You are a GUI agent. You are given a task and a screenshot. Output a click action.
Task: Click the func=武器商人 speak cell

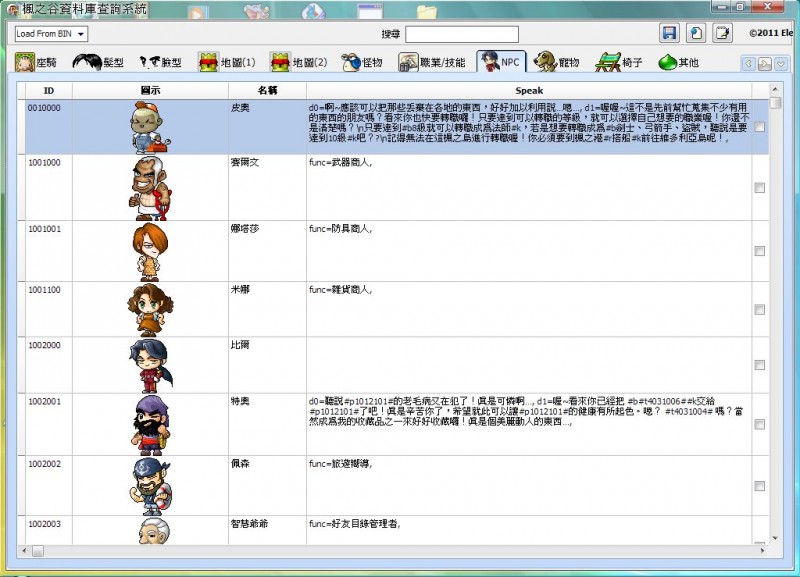[x=529, y=188]
